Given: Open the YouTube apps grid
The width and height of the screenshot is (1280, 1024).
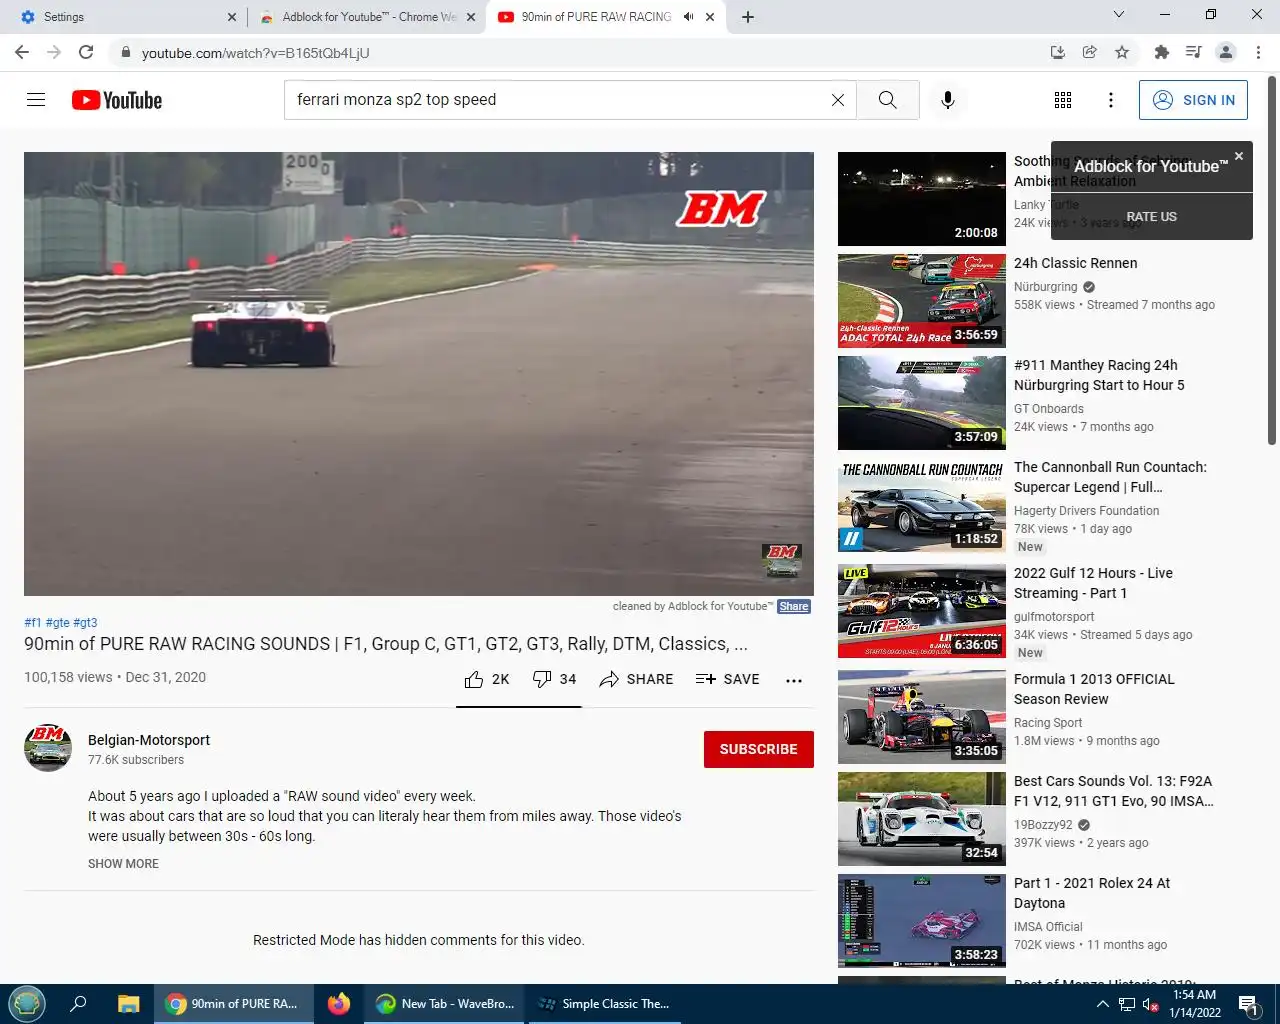Looking at the screenshot, I should 1063,100.
